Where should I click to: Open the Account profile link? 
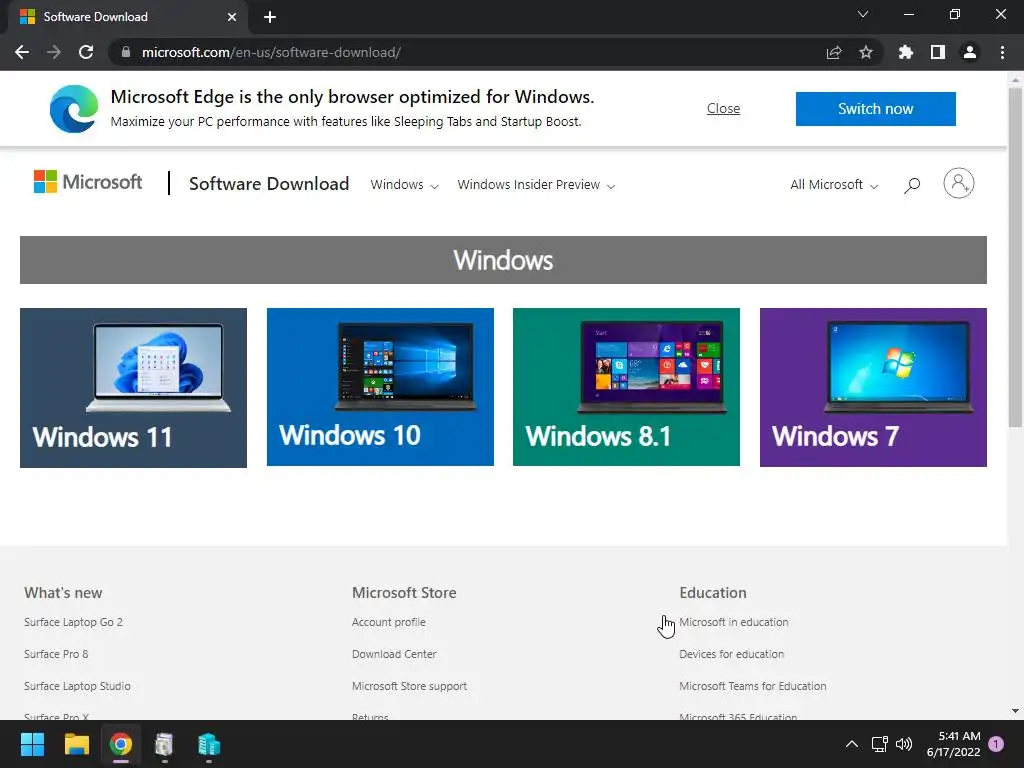[x=389, y=622]
